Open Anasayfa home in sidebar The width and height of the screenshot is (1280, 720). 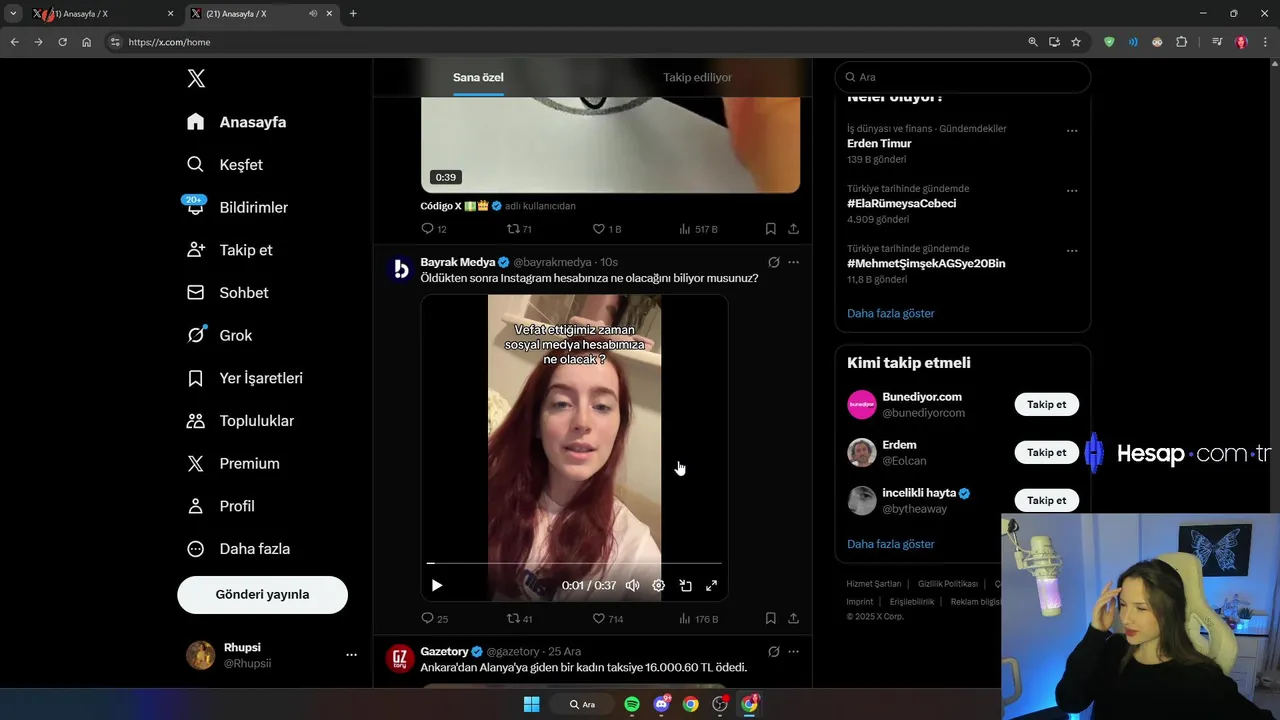point(237,122)
